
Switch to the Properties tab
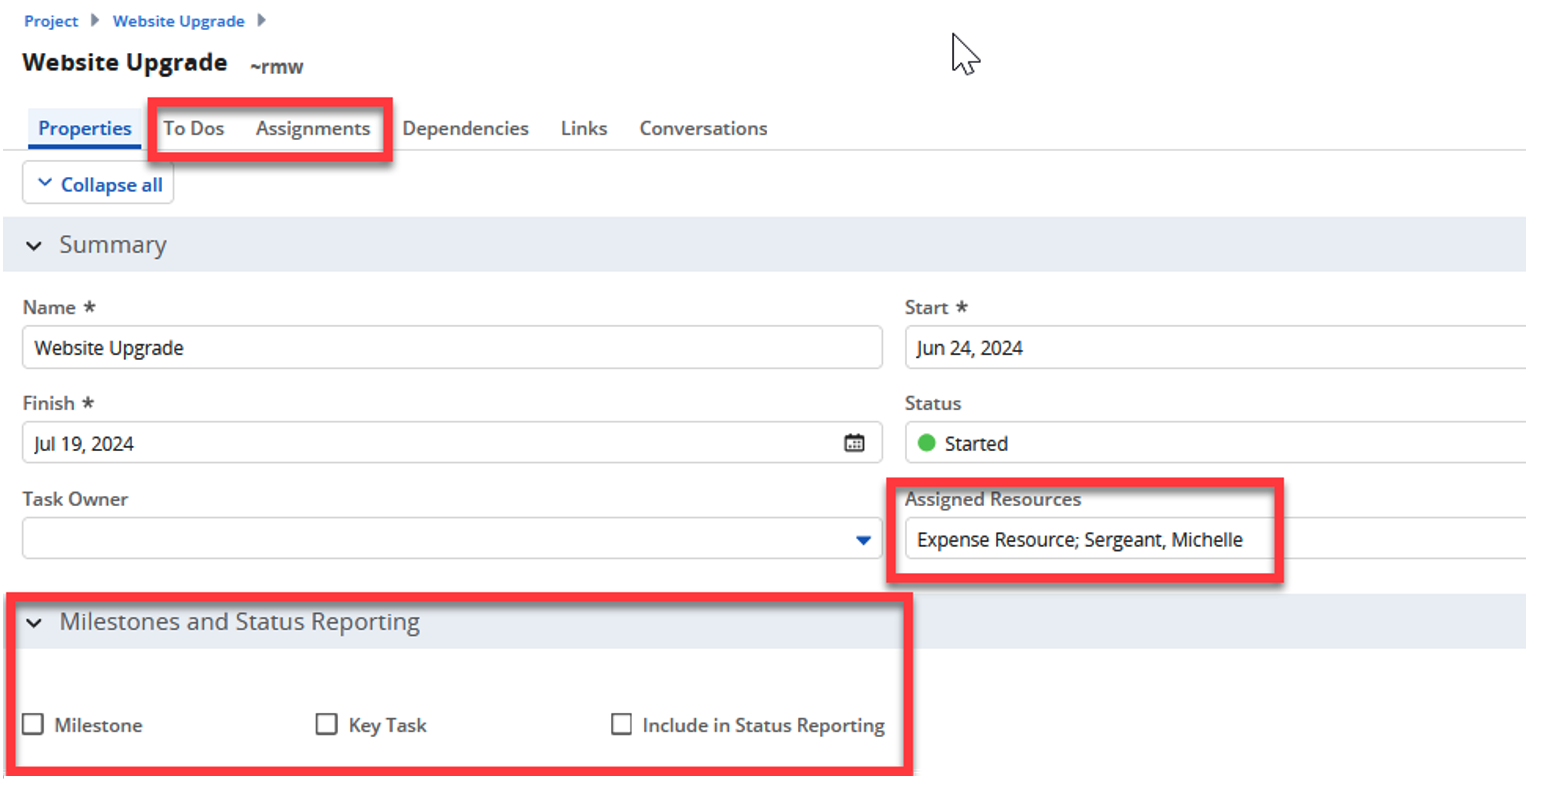point(85,128)
